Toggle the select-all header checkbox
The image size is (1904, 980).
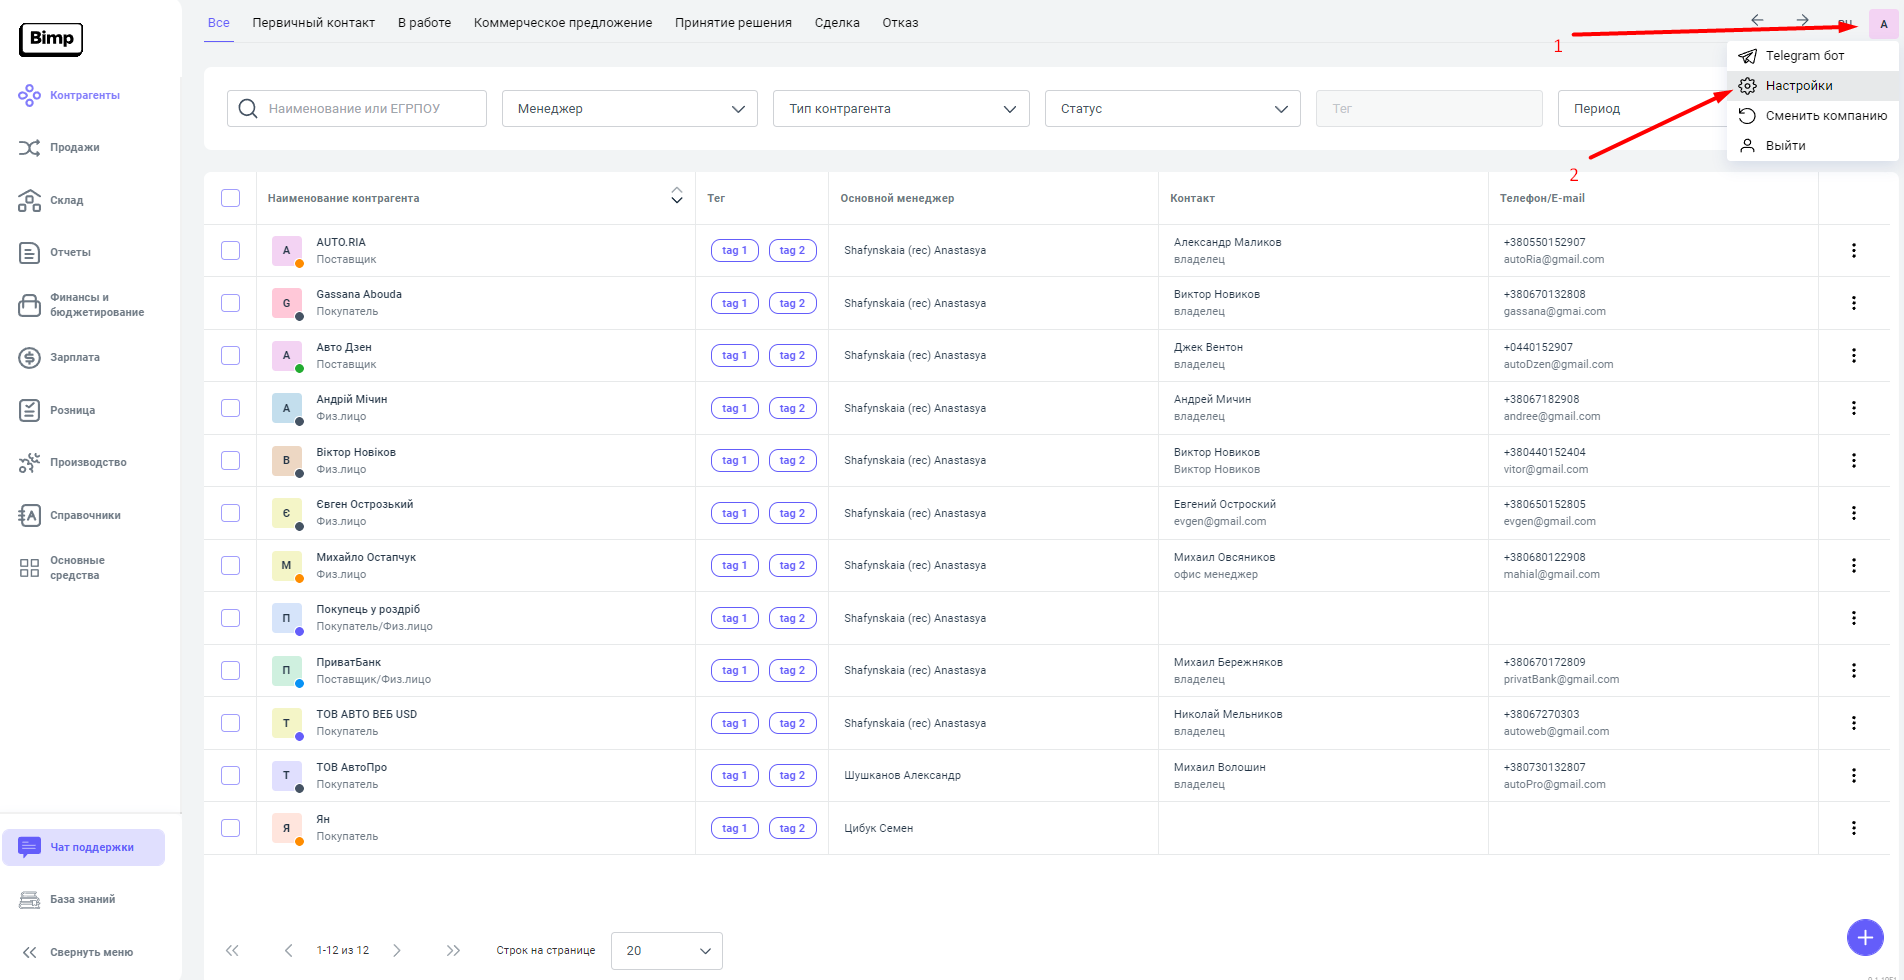pyautogui.click(x=230, y=198)
